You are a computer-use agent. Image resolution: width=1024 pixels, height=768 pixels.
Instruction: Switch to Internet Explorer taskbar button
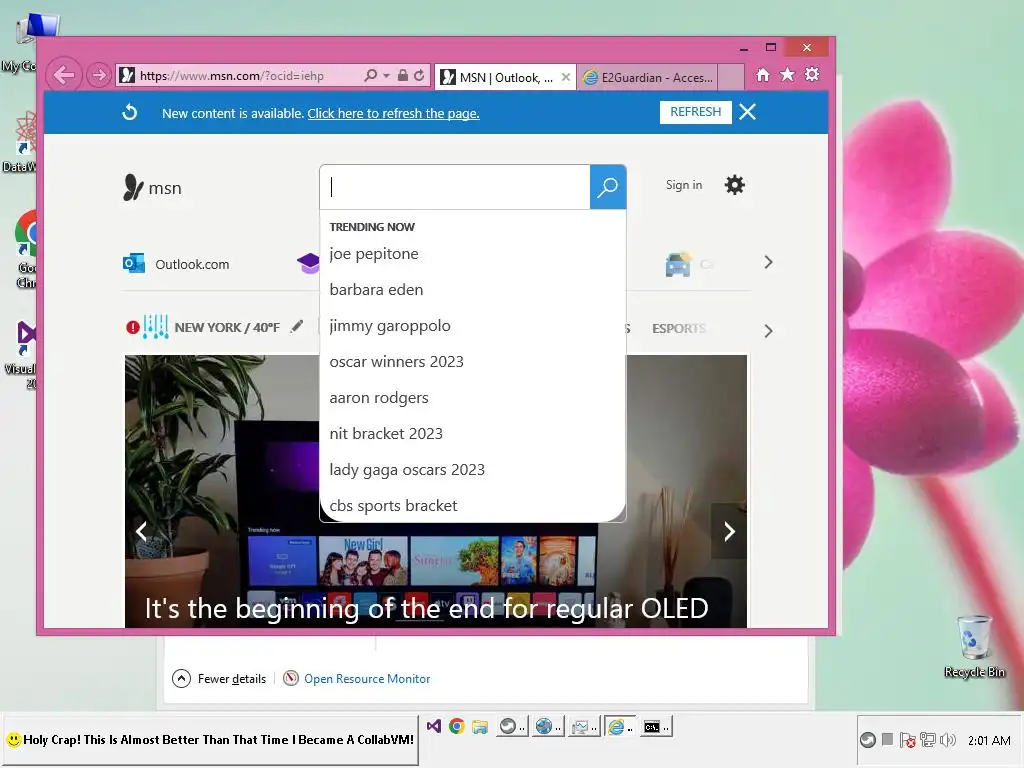click(618, 726)
